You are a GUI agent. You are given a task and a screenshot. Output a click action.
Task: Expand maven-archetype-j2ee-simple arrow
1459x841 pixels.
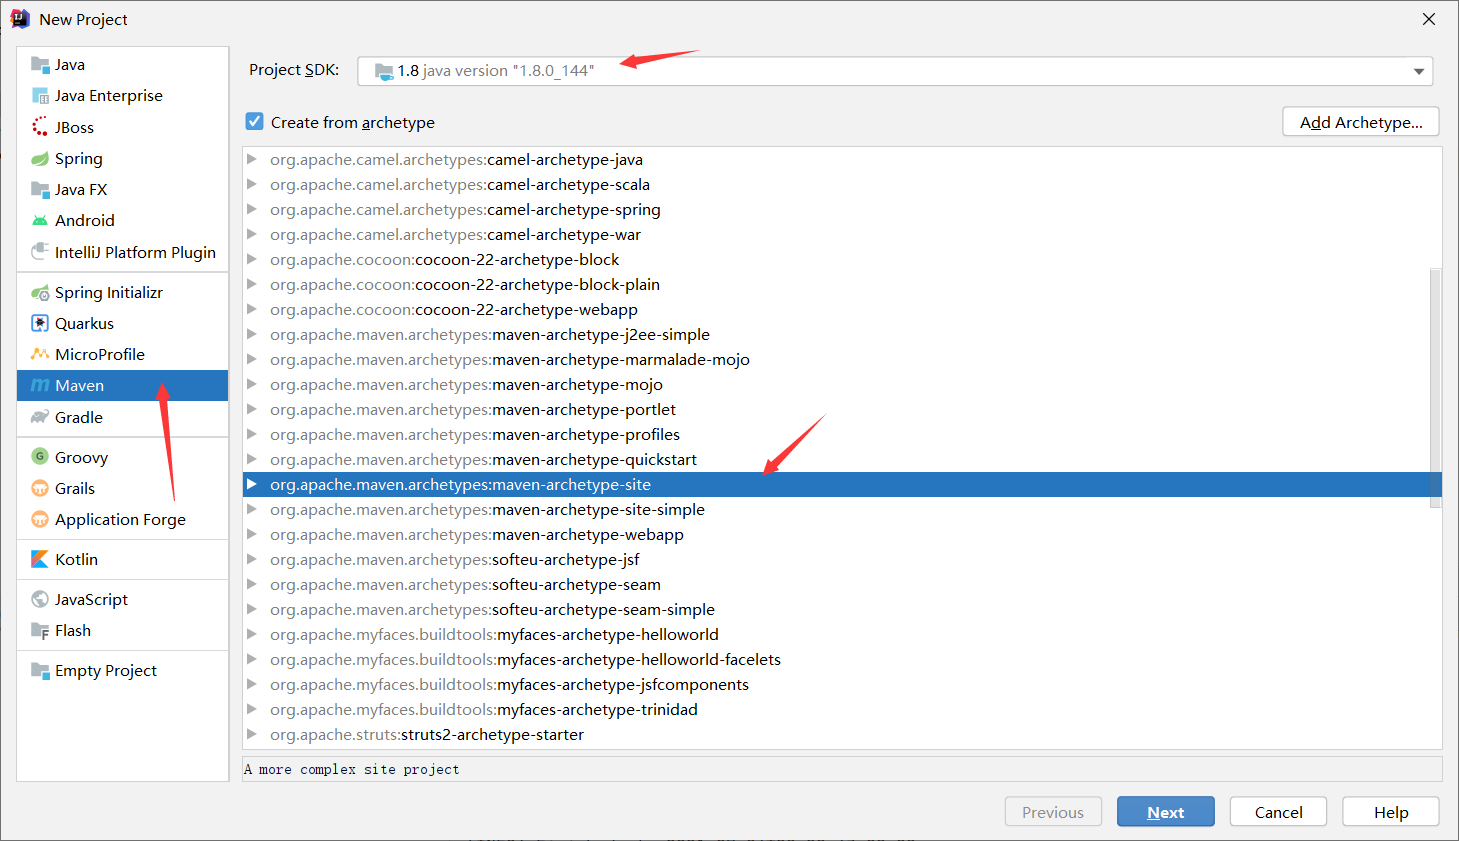point(252,334)
